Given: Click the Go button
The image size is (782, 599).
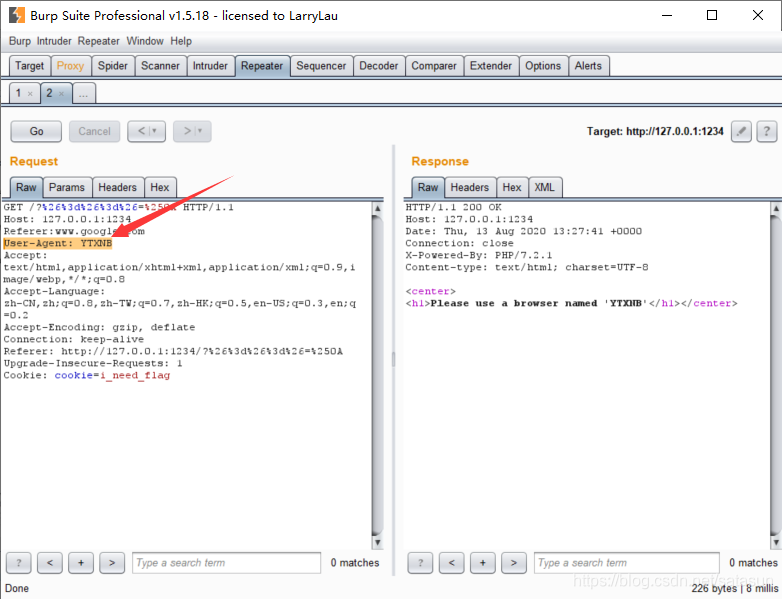Looking at the screenshot, I should coord(36,132).
